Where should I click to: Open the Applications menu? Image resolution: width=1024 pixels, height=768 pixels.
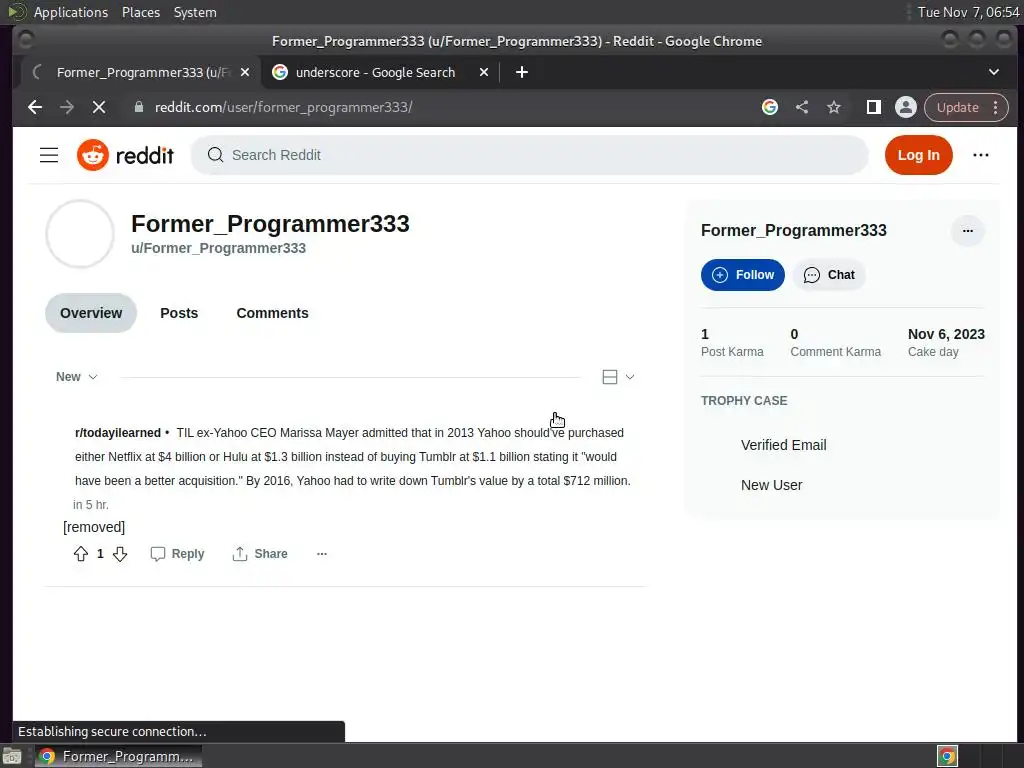[x=71, y=12]
